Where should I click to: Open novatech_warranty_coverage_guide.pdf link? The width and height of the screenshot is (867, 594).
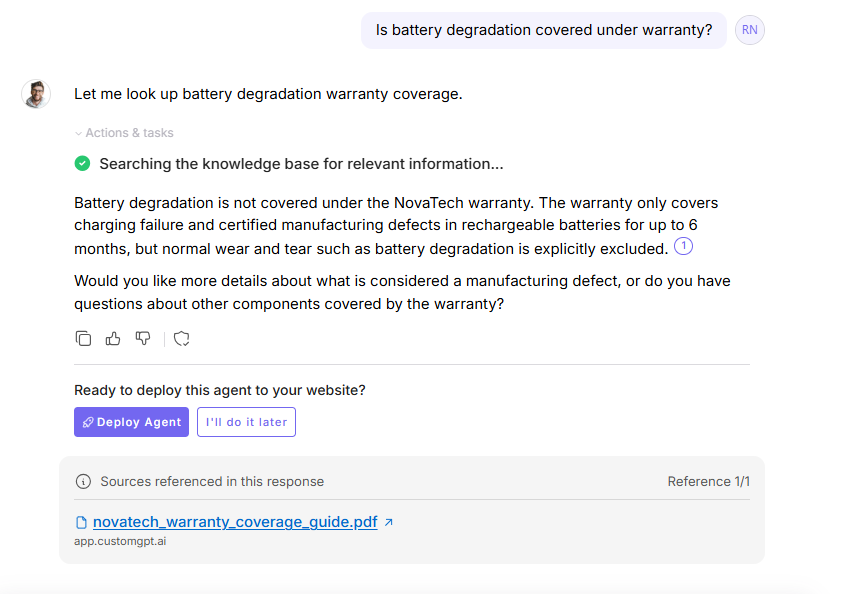[235, 522]
